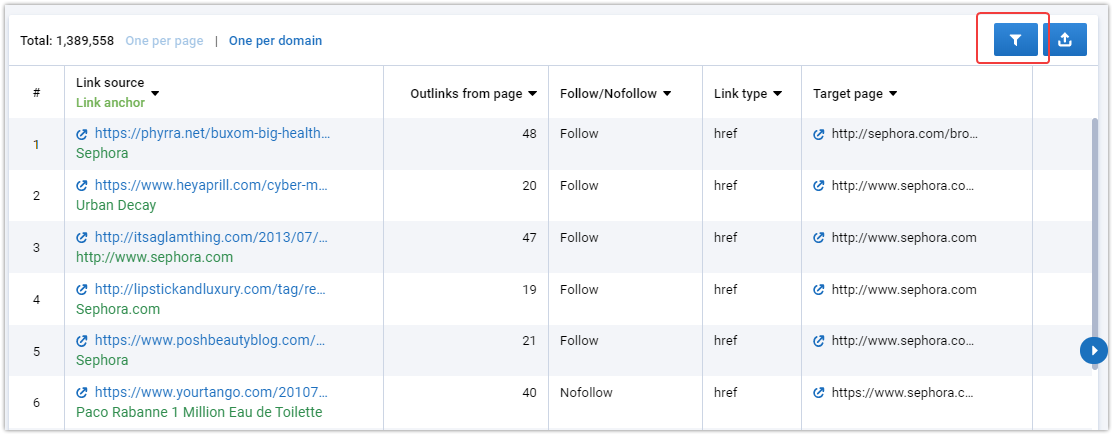
Task: Click the export upload icon button
Action: click(1065, 40)
